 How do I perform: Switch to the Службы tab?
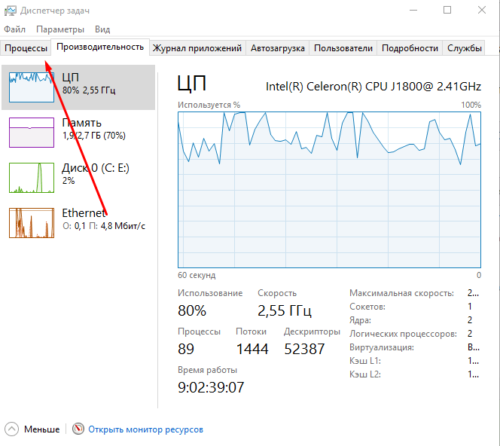pos(464,48)
